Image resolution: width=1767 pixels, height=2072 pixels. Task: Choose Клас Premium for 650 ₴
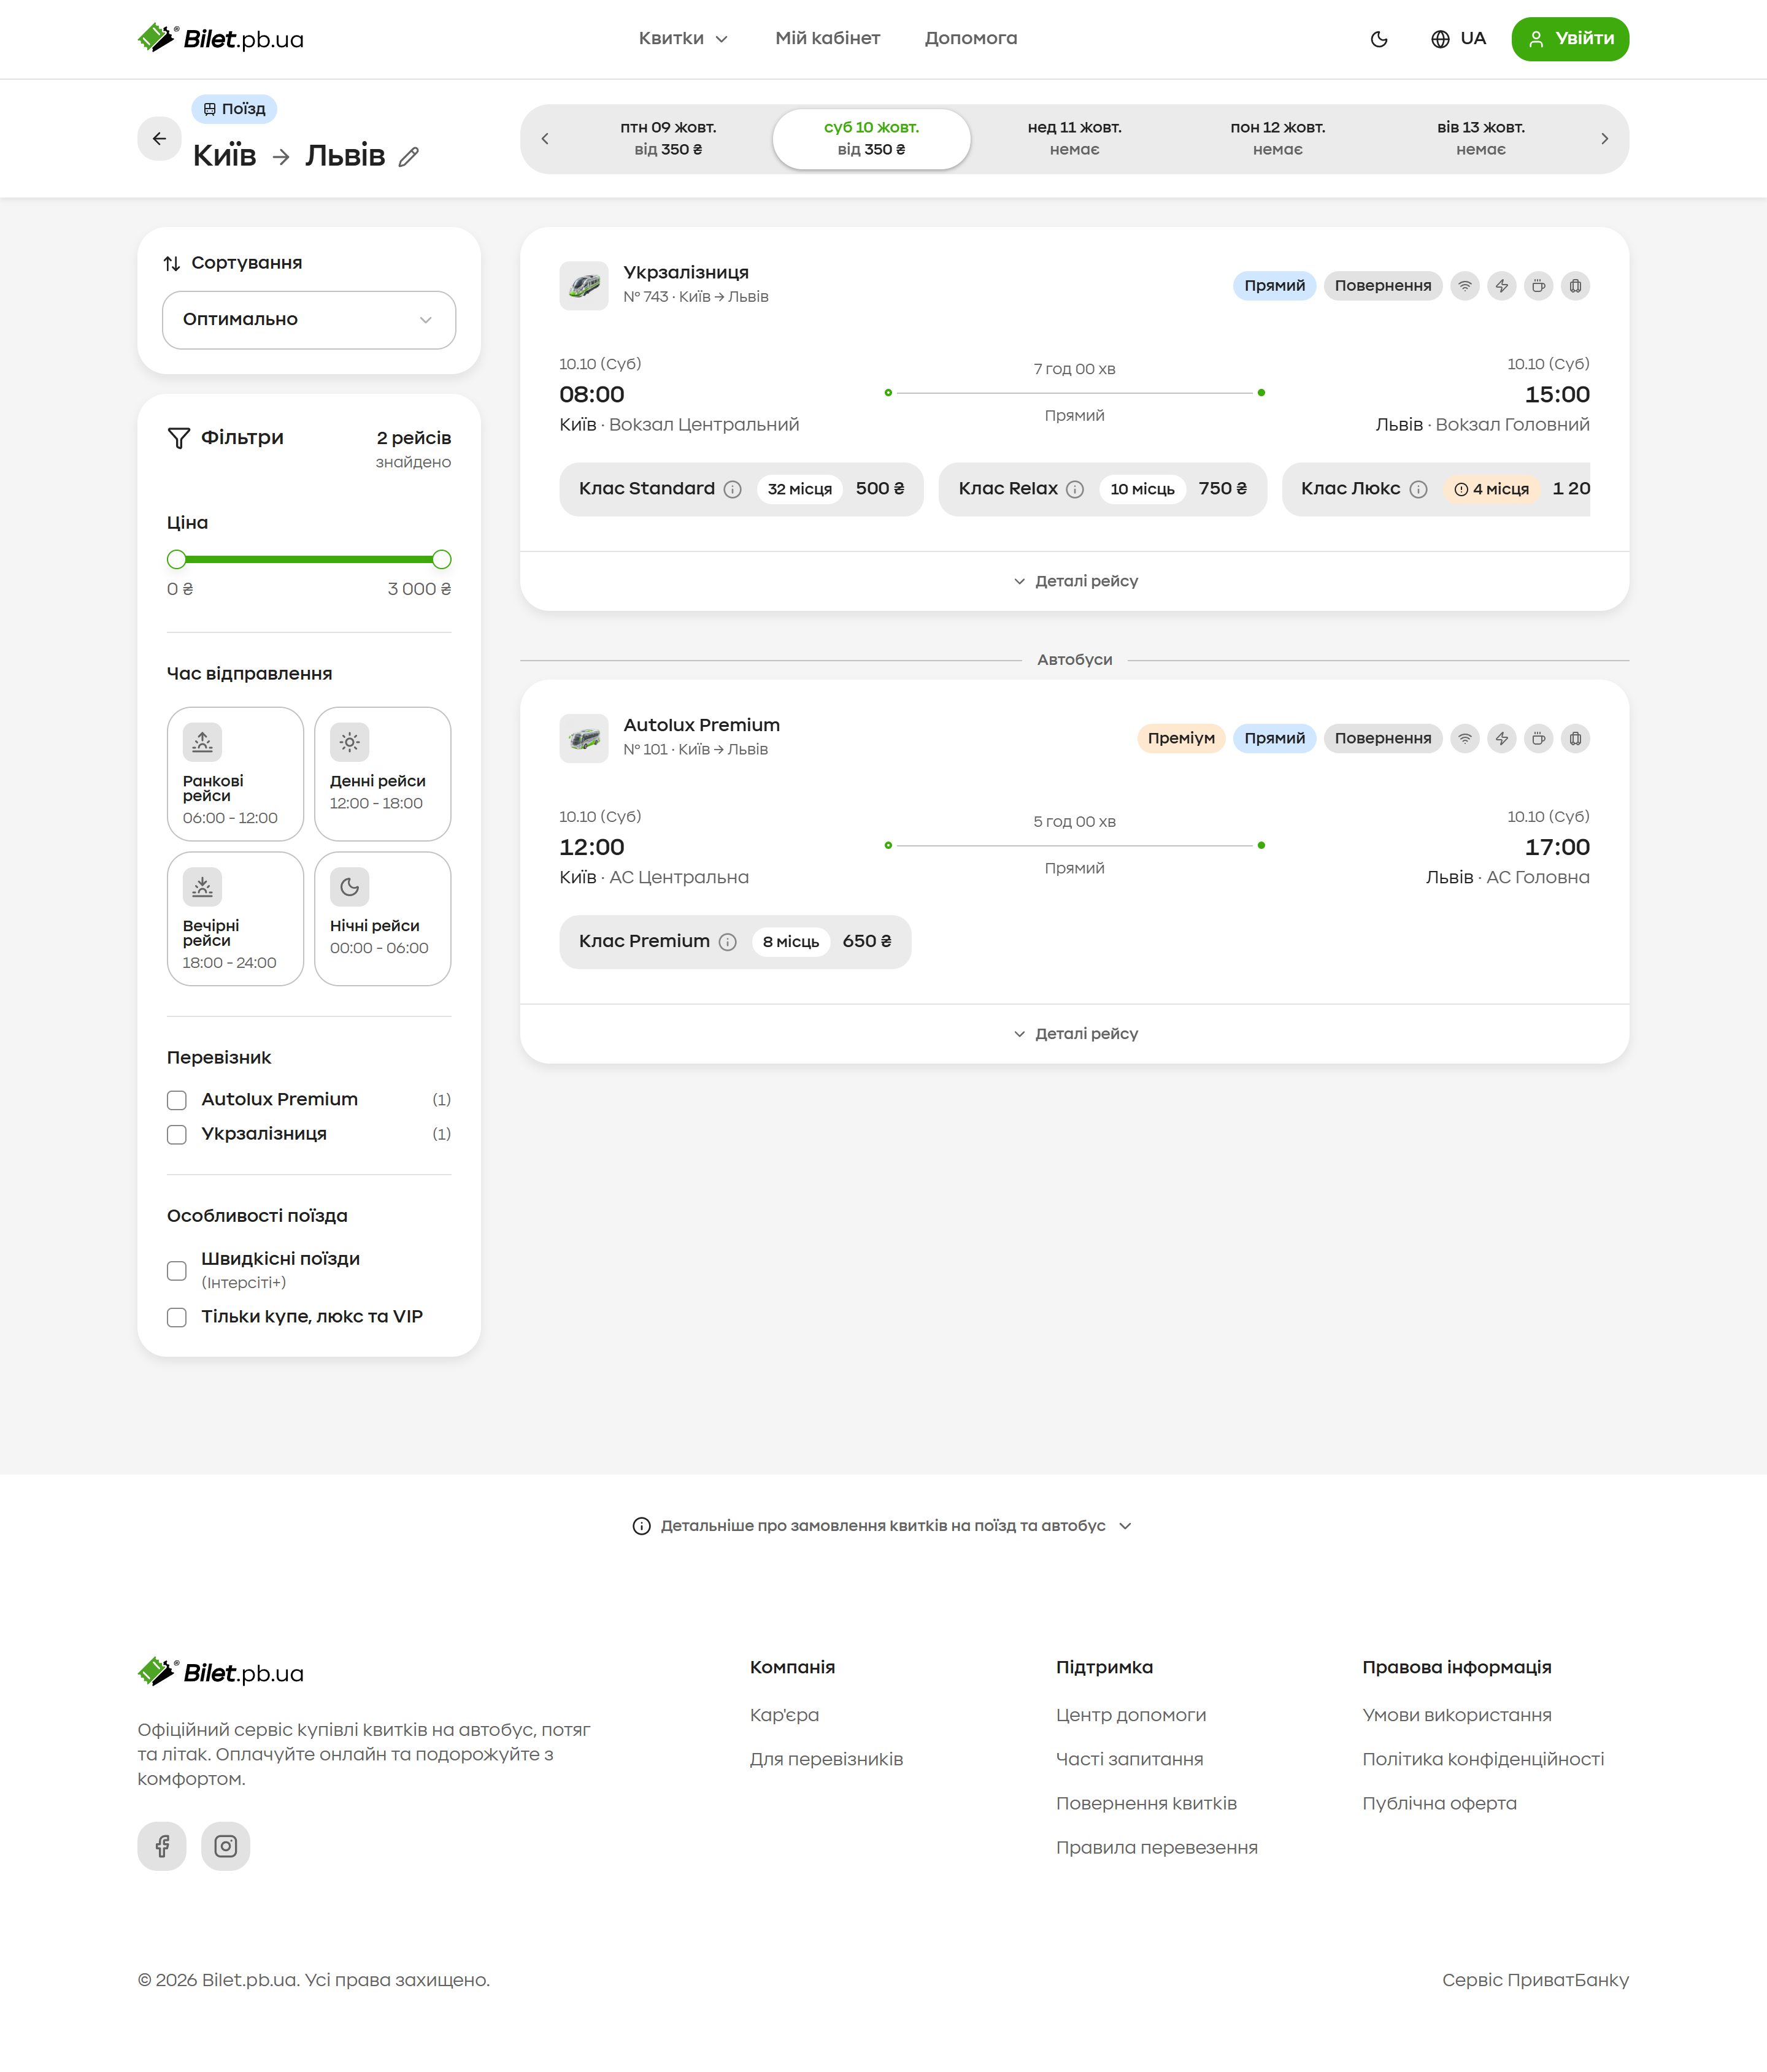tap(735, 942)
